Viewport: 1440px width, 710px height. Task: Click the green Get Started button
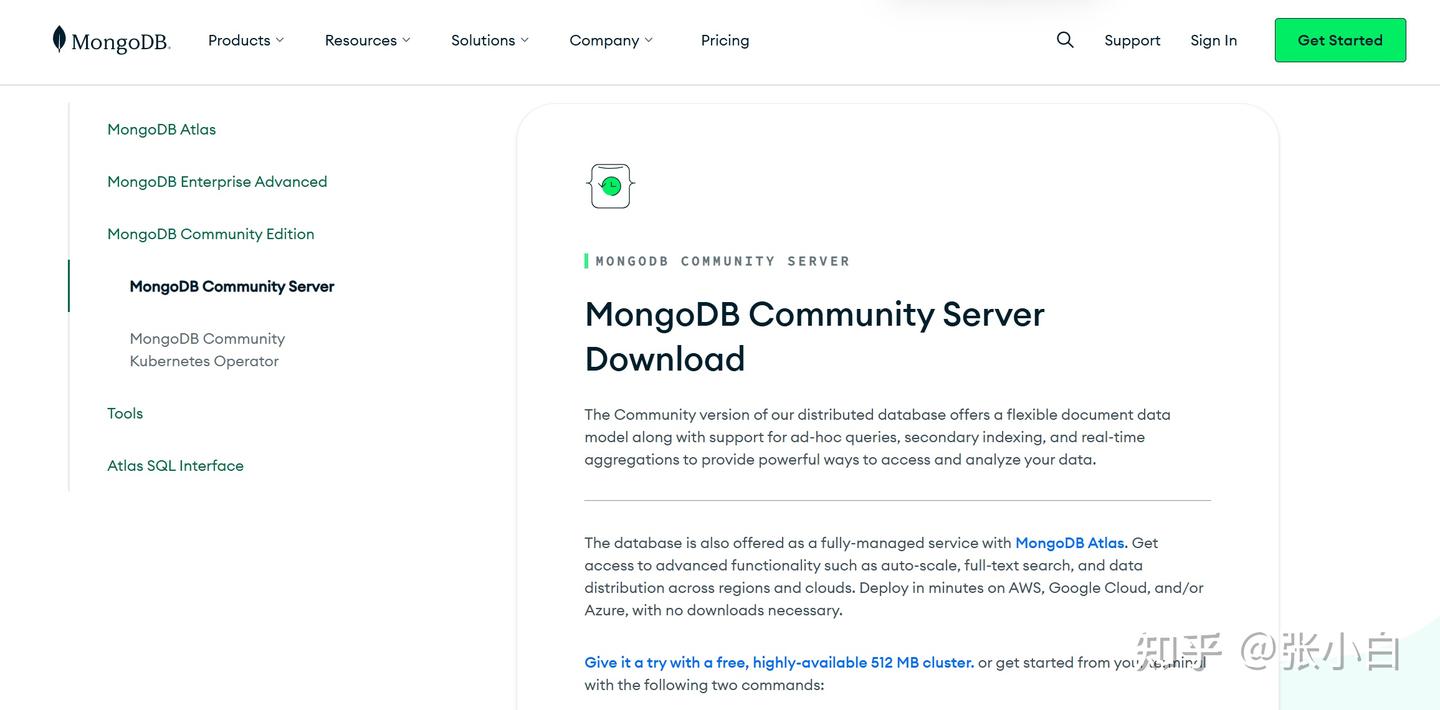point(1340,40)
